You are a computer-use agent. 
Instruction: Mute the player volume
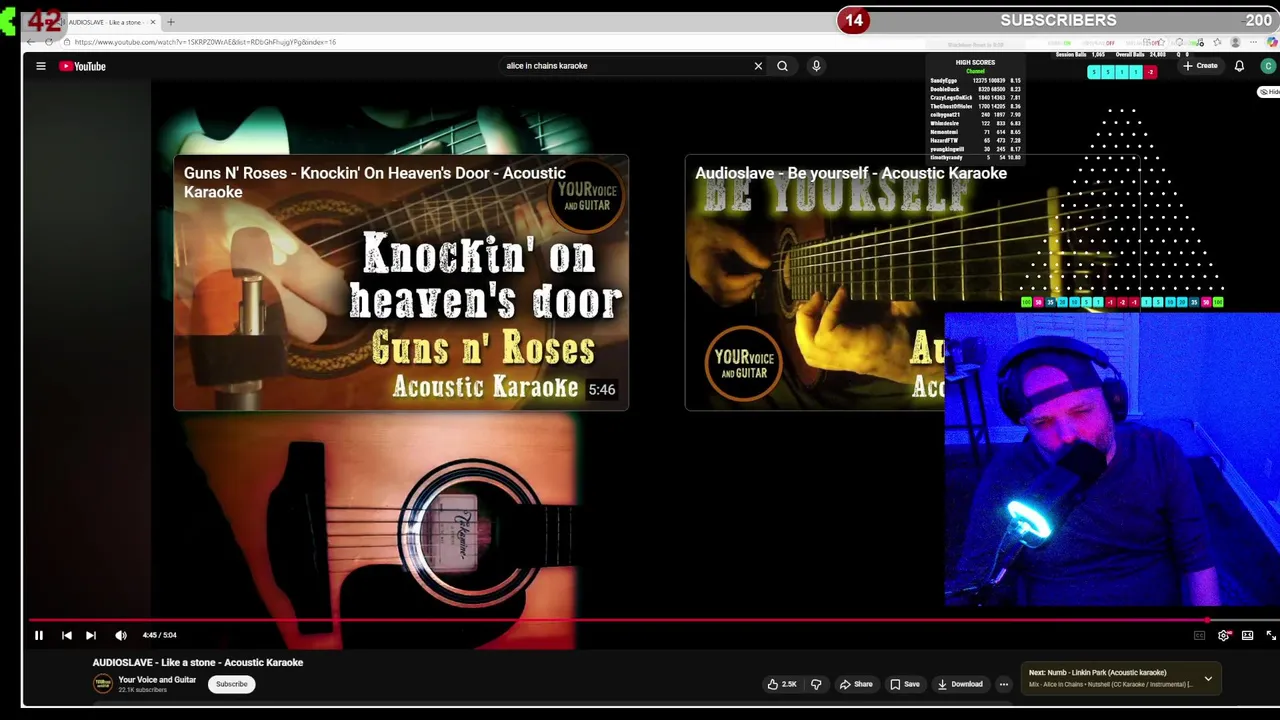(x=121, y=635)
